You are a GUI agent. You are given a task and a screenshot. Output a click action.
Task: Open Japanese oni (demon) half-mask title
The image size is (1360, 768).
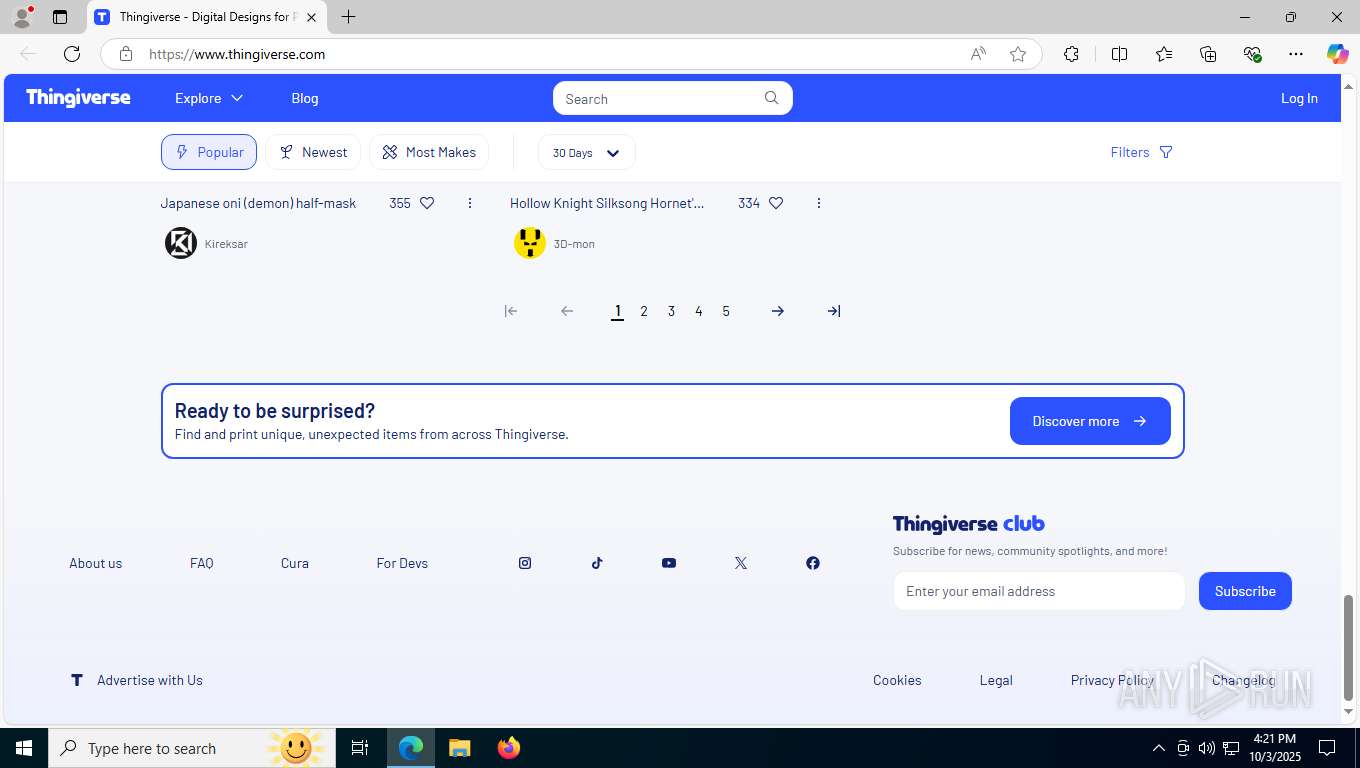(x=258, y=203)
